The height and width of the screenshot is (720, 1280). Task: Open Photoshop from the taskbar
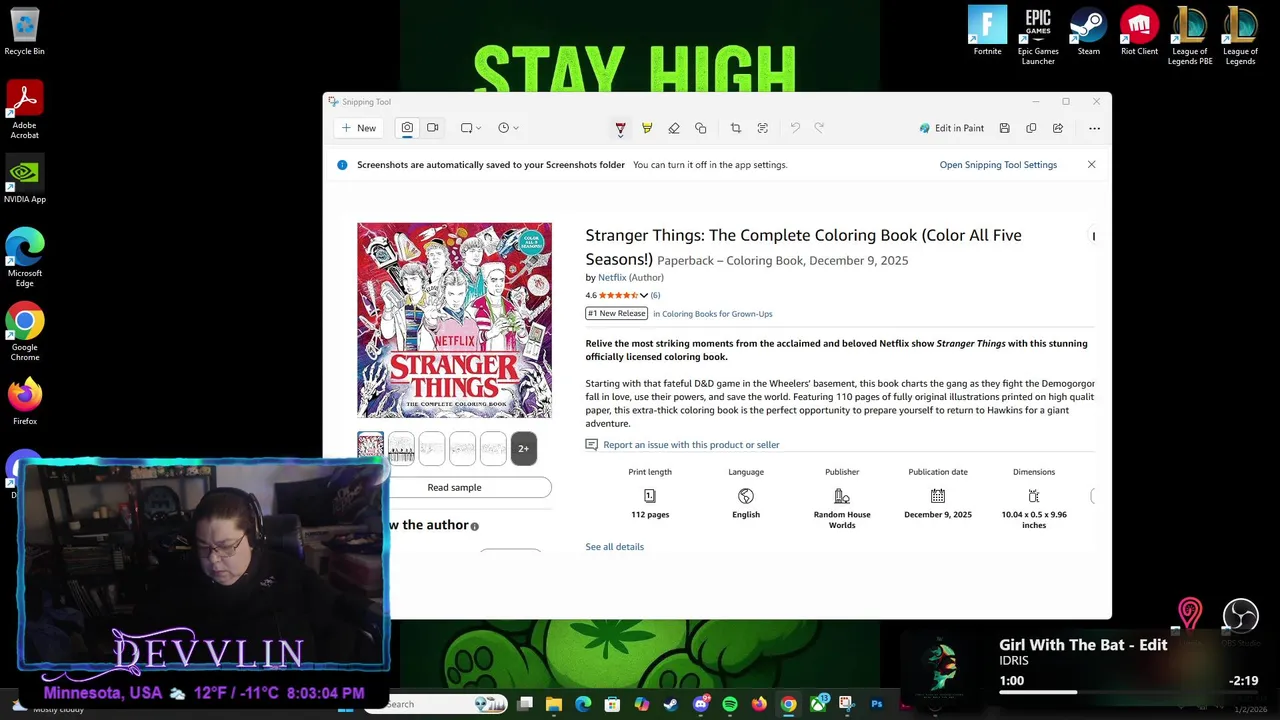point(877,704)
